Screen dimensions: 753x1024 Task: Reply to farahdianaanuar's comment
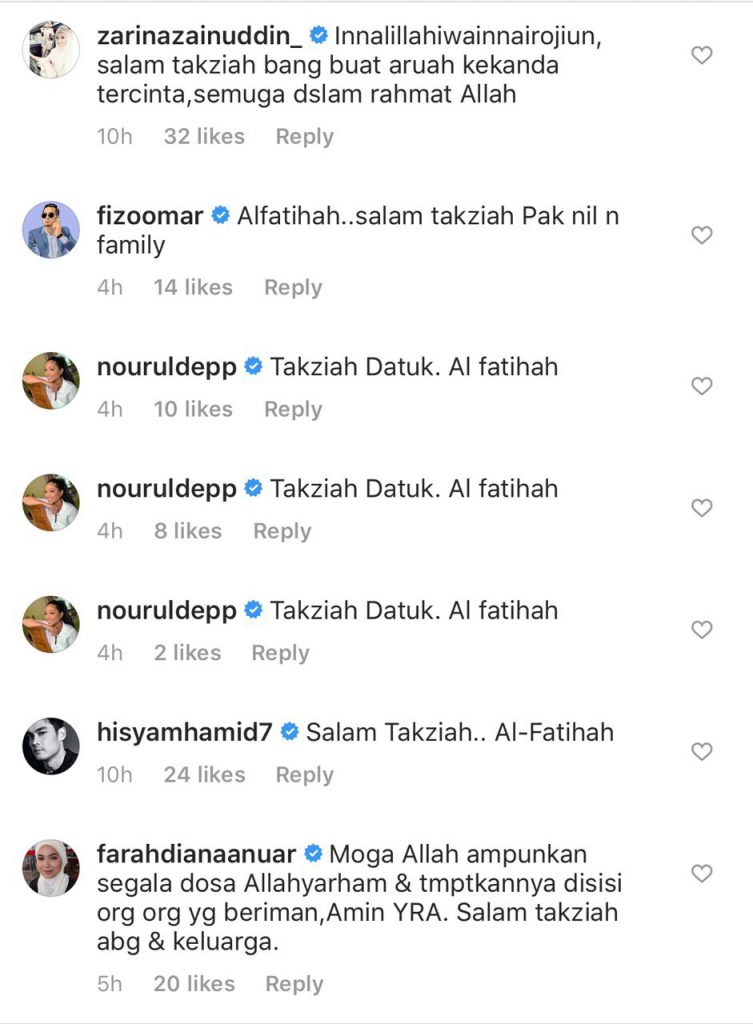coord(294,984)
